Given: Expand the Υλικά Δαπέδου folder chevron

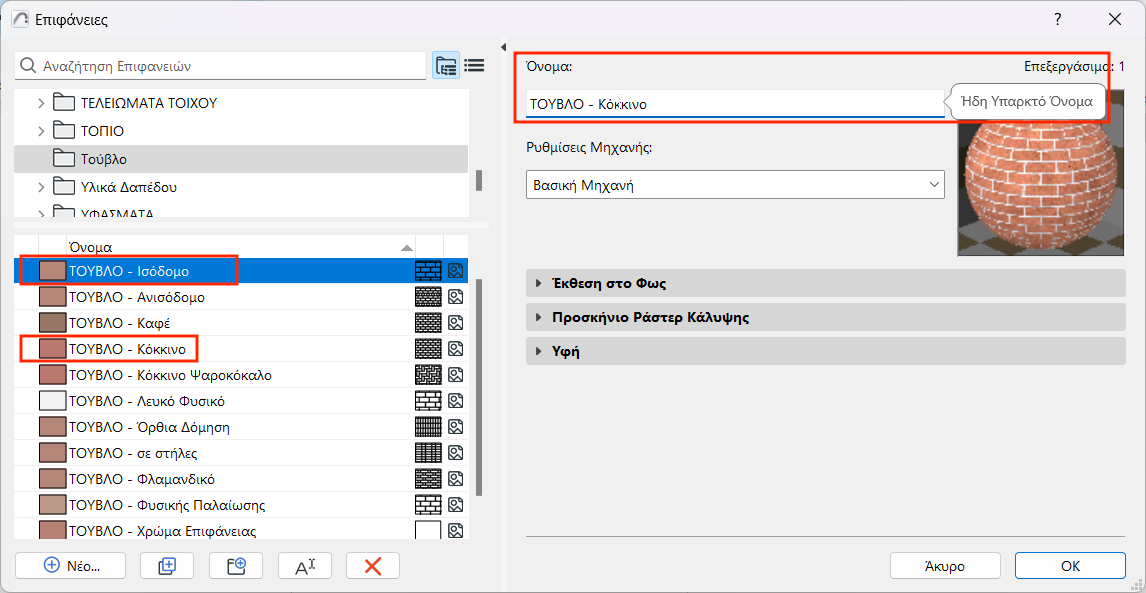Looking at the screenshot, I should tap(41, 187).
